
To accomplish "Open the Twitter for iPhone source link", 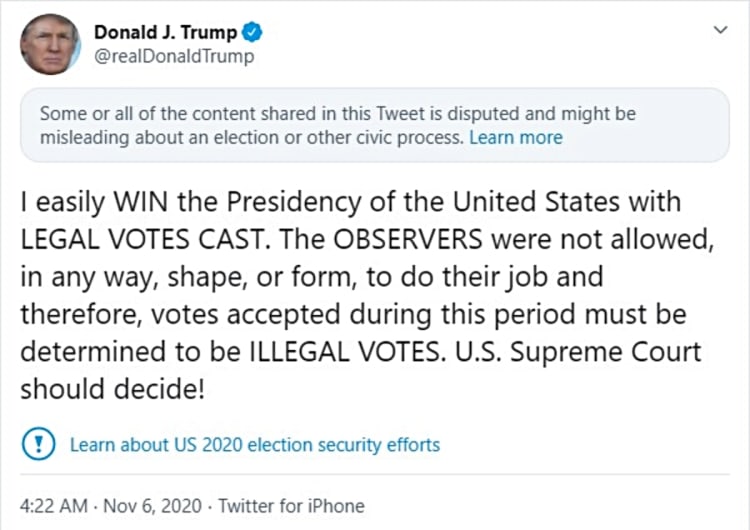I will 291,505.
